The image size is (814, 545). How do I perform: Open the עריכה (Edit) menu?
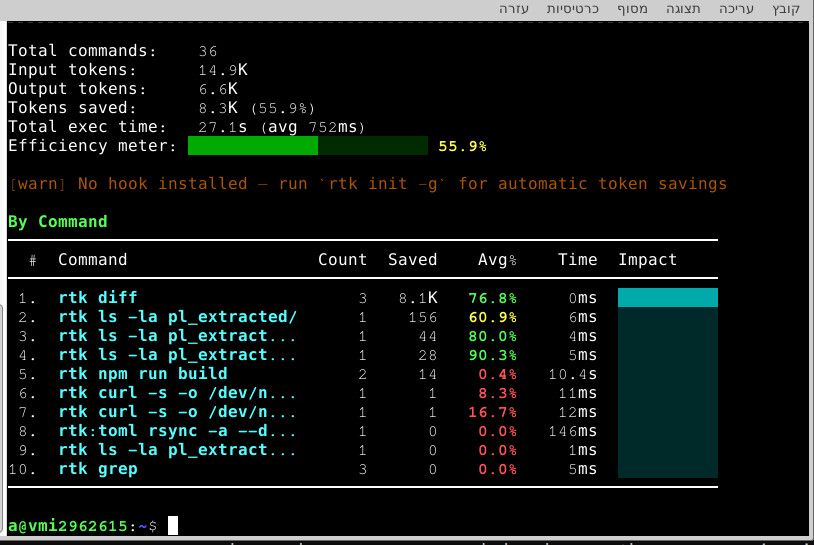coord(736,9)
